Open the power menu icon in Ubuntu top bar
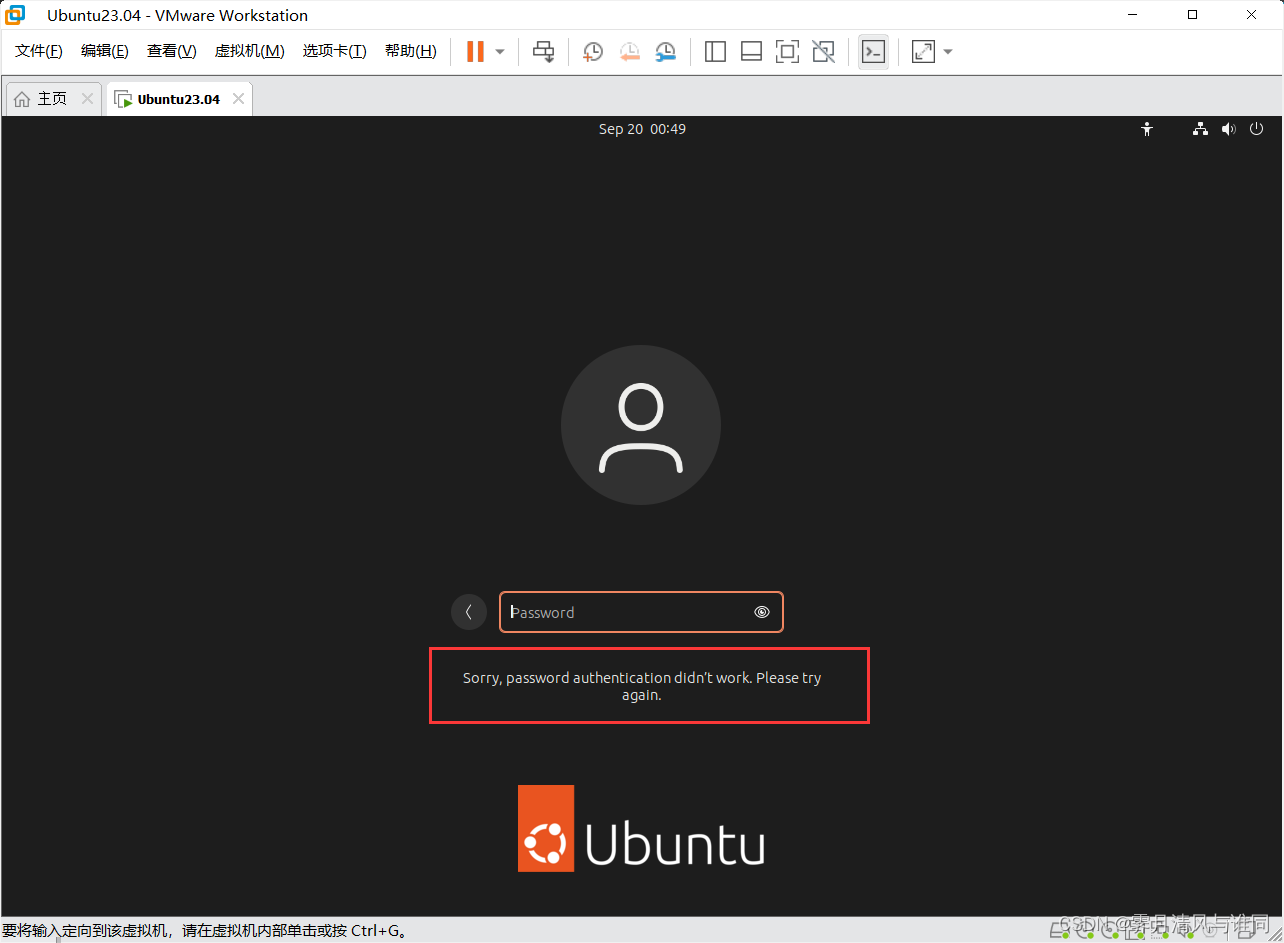Viewport: 1284px width, 943px height. coord(1256,129)
